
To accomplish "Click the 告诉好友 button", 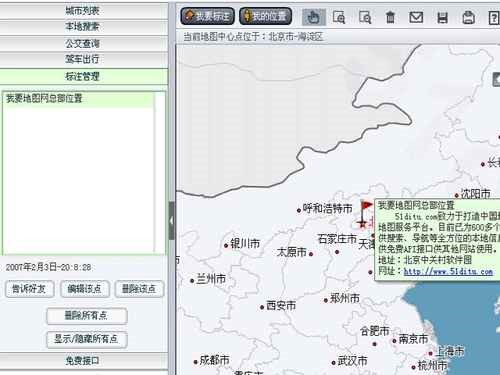I will 30,289.
